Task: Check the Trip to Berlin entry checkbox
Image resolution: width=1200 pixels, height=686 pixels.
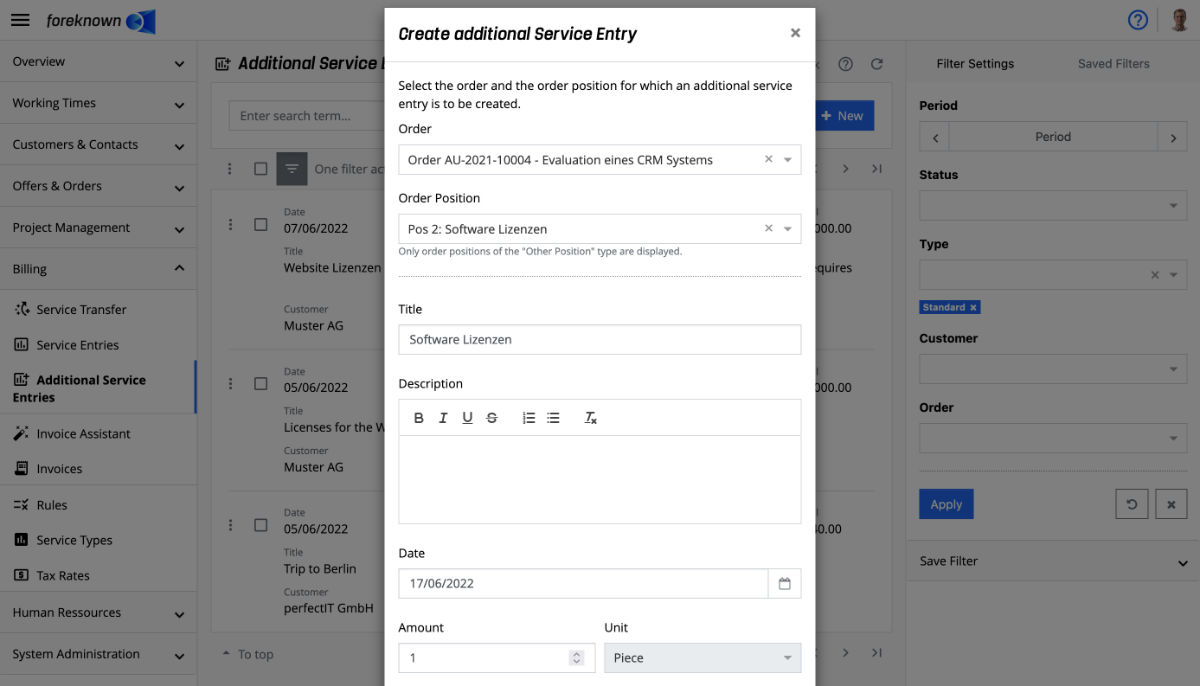Action: click(x=261, y=525)
